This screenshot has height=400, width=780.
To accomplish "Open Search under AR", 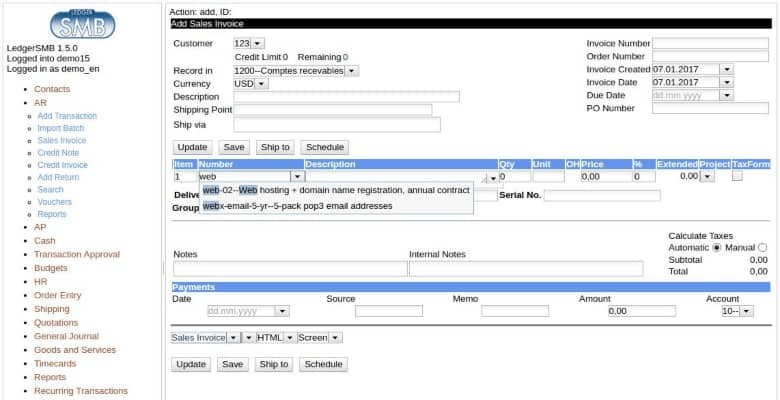I will point(50,190).
